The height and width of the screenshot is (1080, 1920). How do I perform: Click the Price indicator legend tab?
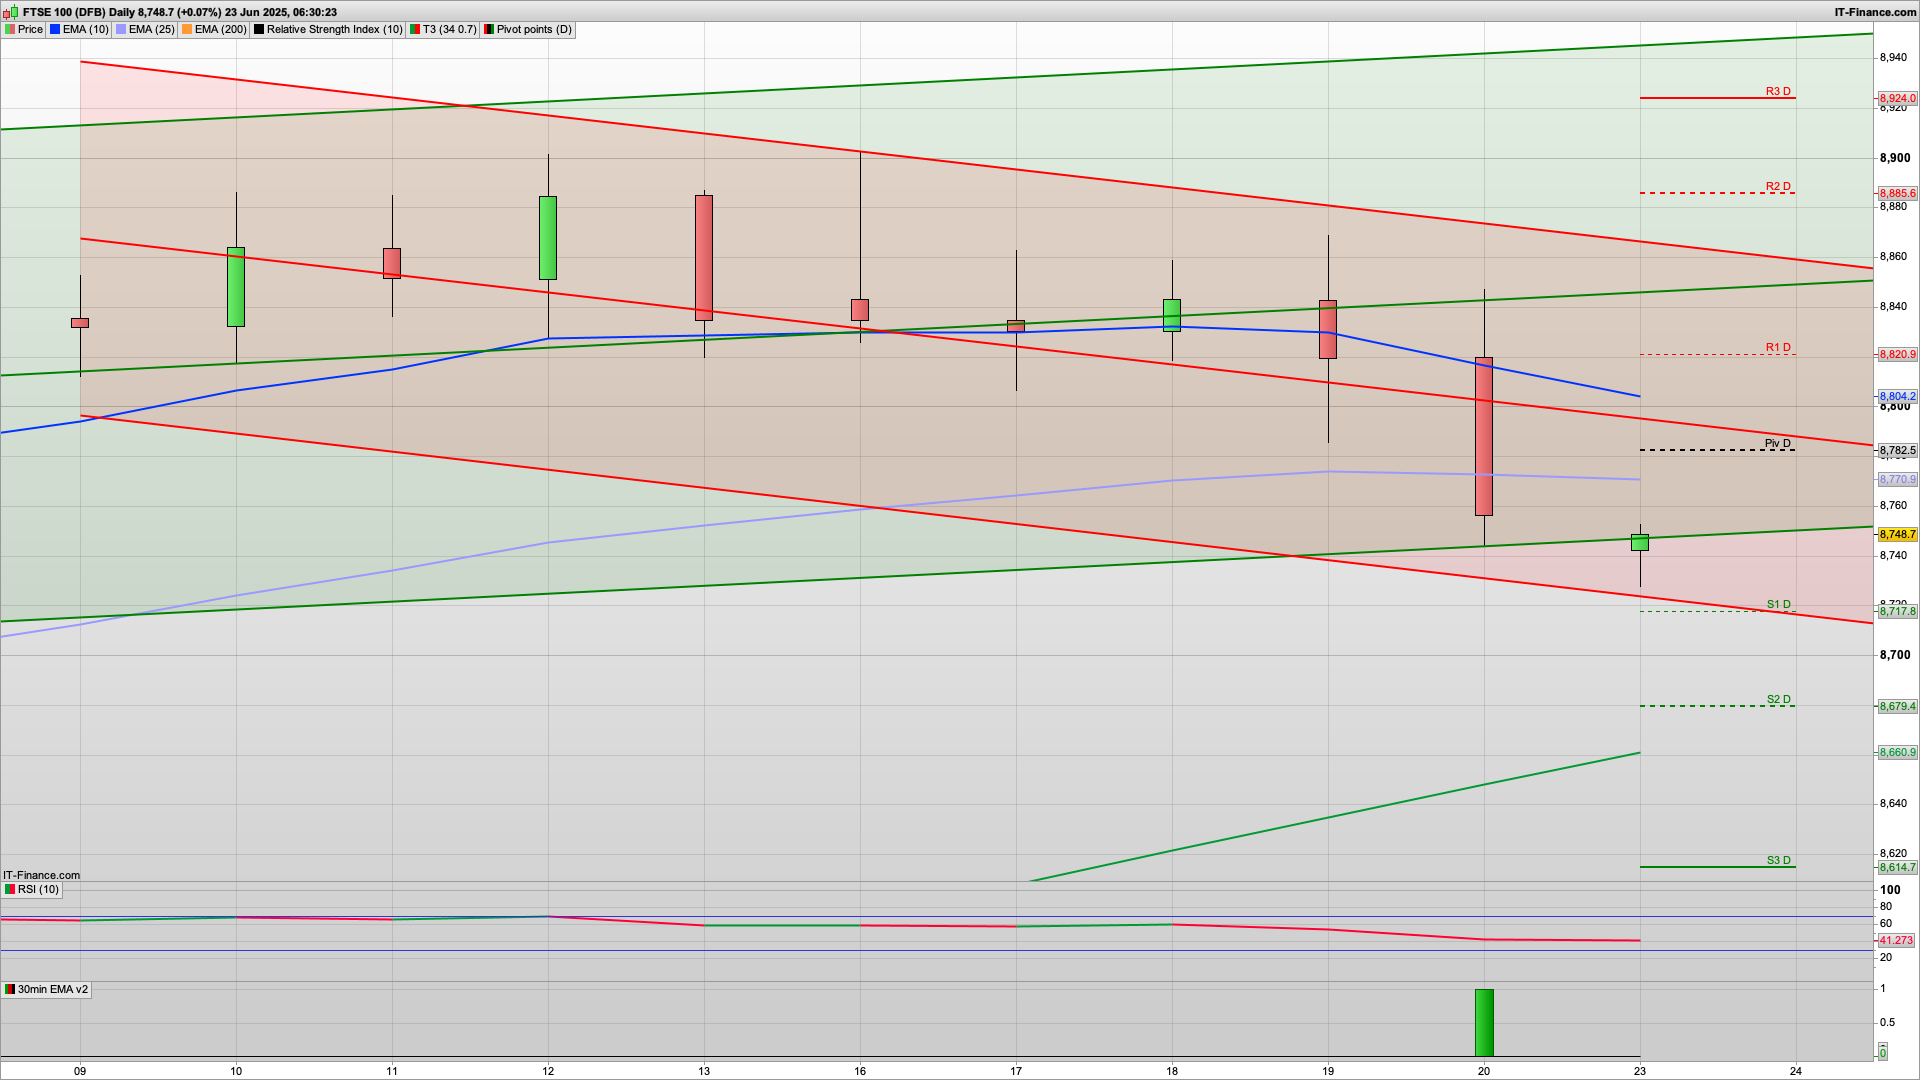pyautogui.click(x=24, y=29)
